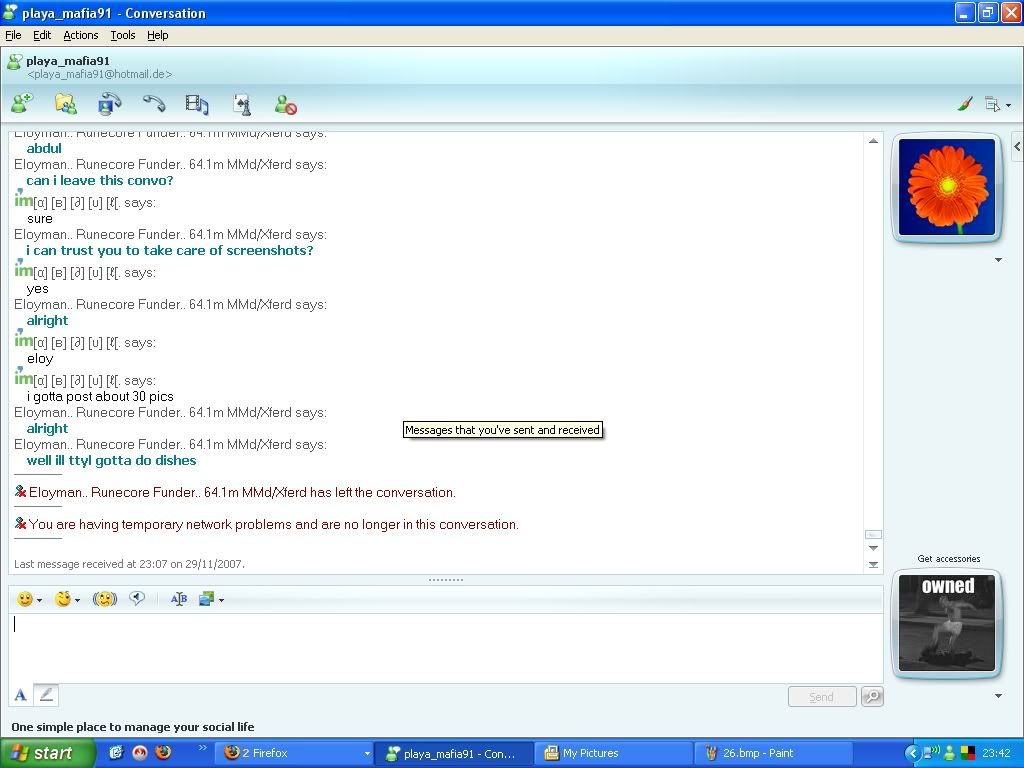Click the contact's flower display picture
1024x768 pixels.
pyautogui.click(x=946, y=187)
